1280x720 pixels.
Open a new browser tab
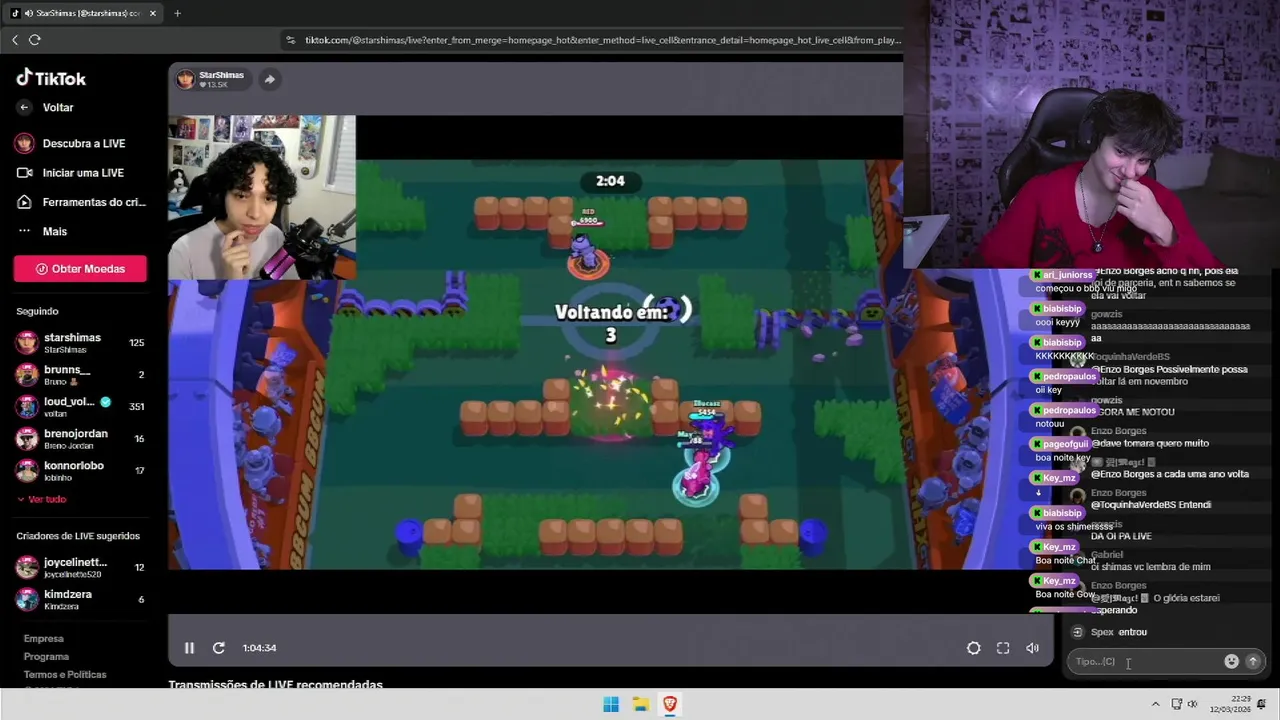click(x=177, y=13)
